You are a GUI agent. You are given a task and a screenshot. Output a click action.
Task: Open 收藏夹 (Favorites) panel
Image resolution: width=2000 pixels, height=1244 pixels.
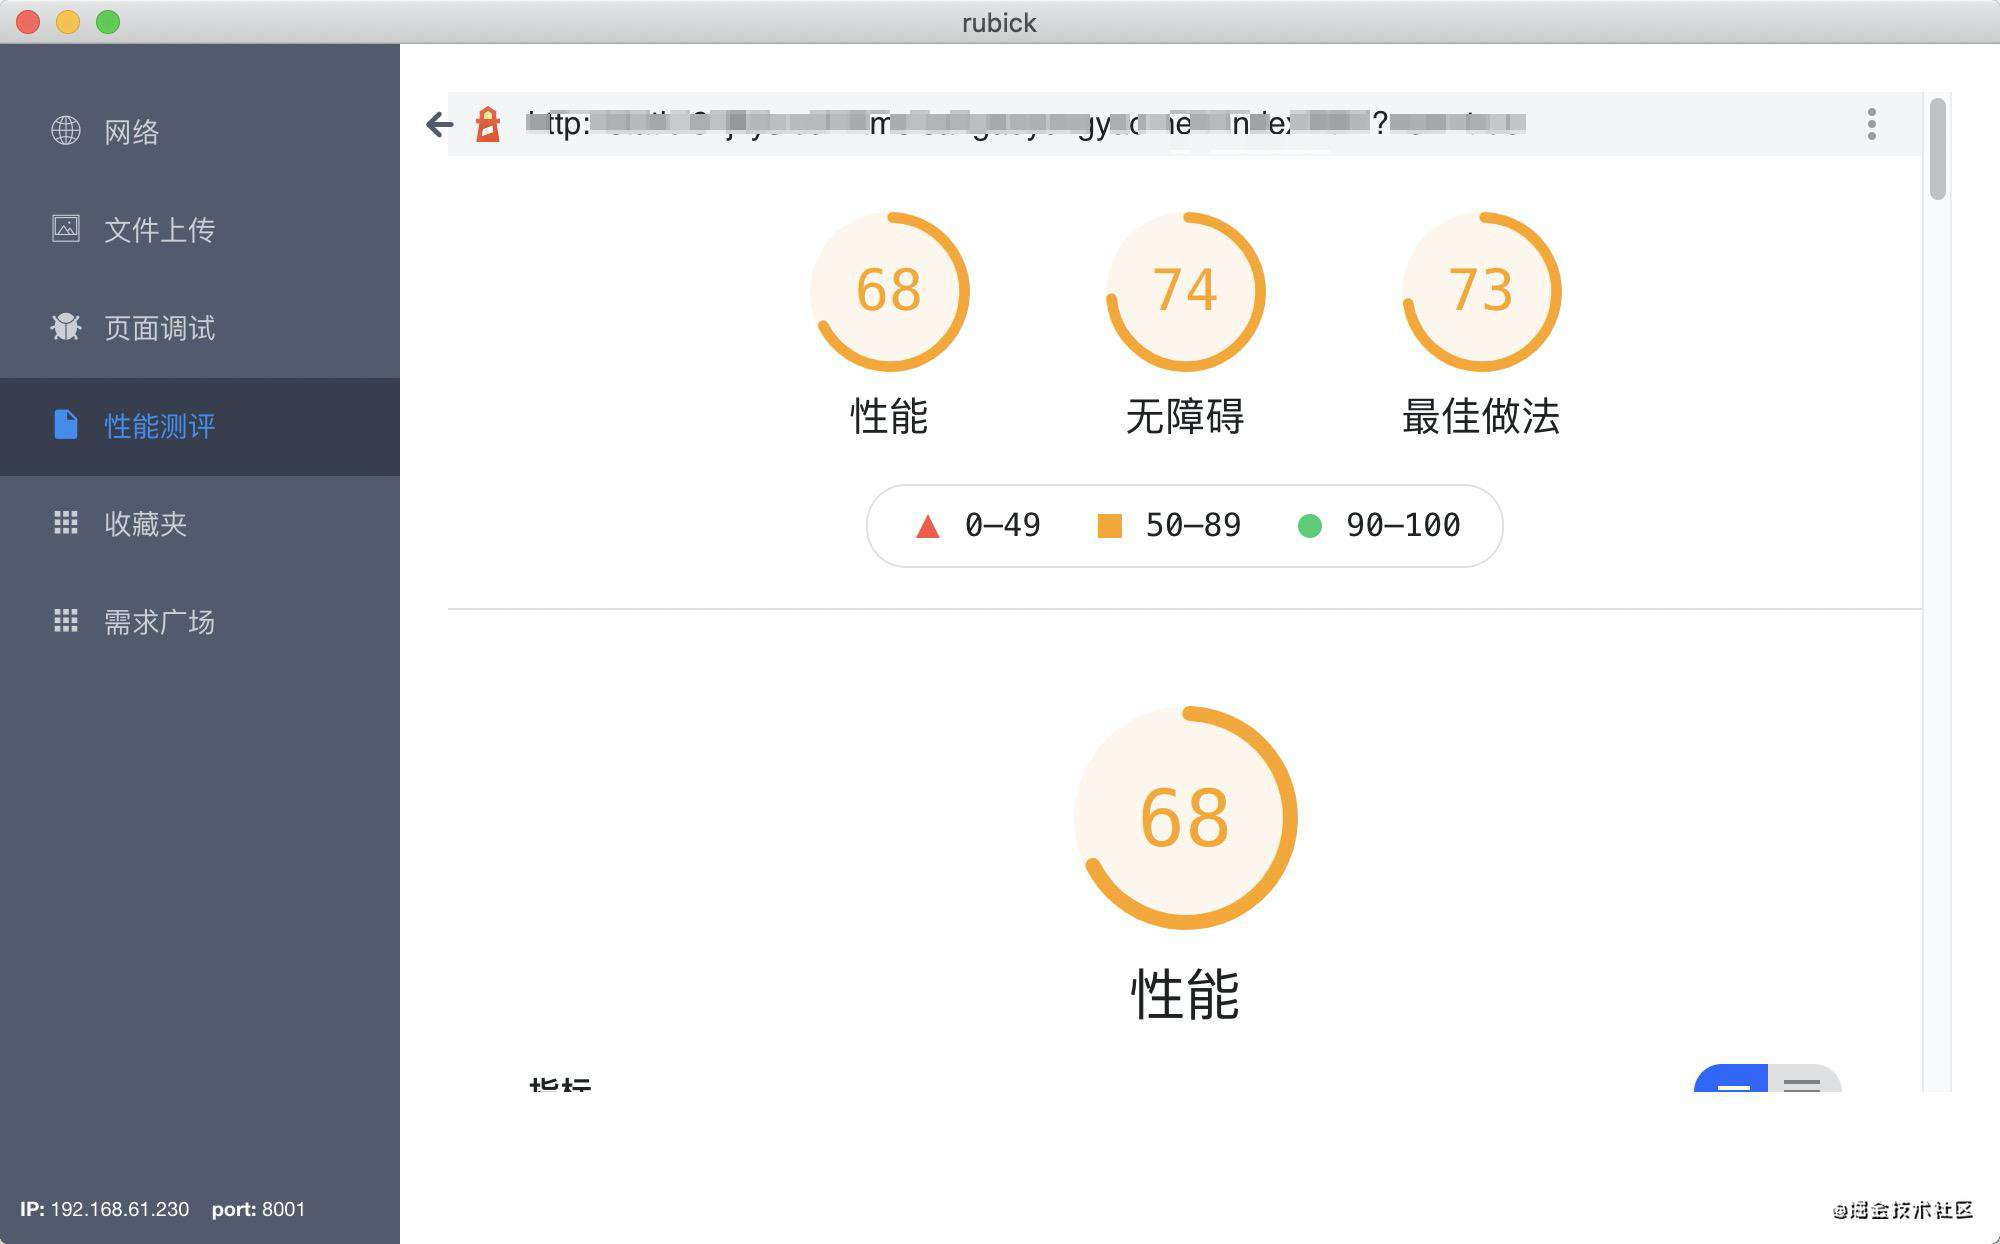tap(143, 520)
